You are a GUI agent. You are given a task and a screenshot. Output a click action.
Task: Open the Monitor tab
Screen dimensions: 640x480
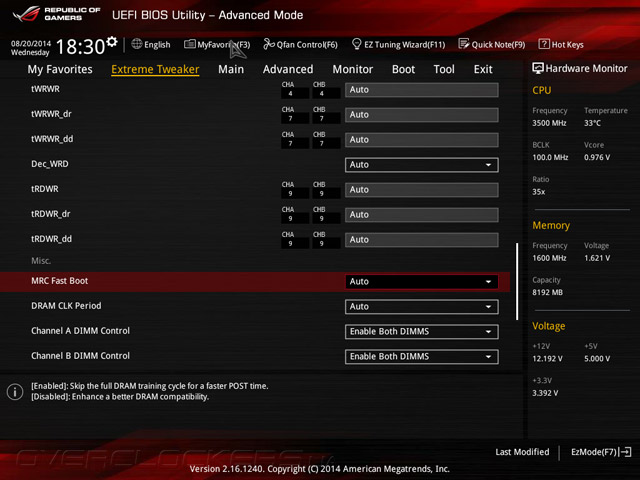(353, 69)
